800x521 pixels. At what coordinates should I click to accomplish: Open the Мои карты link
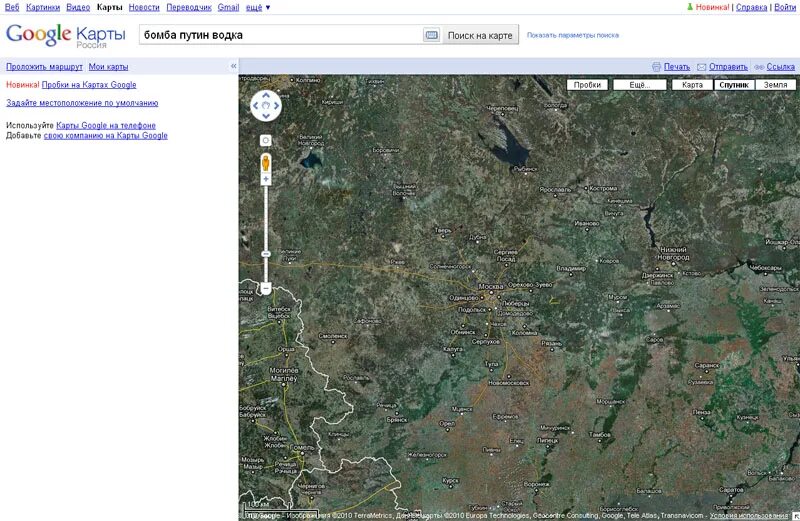coord(108,66)
